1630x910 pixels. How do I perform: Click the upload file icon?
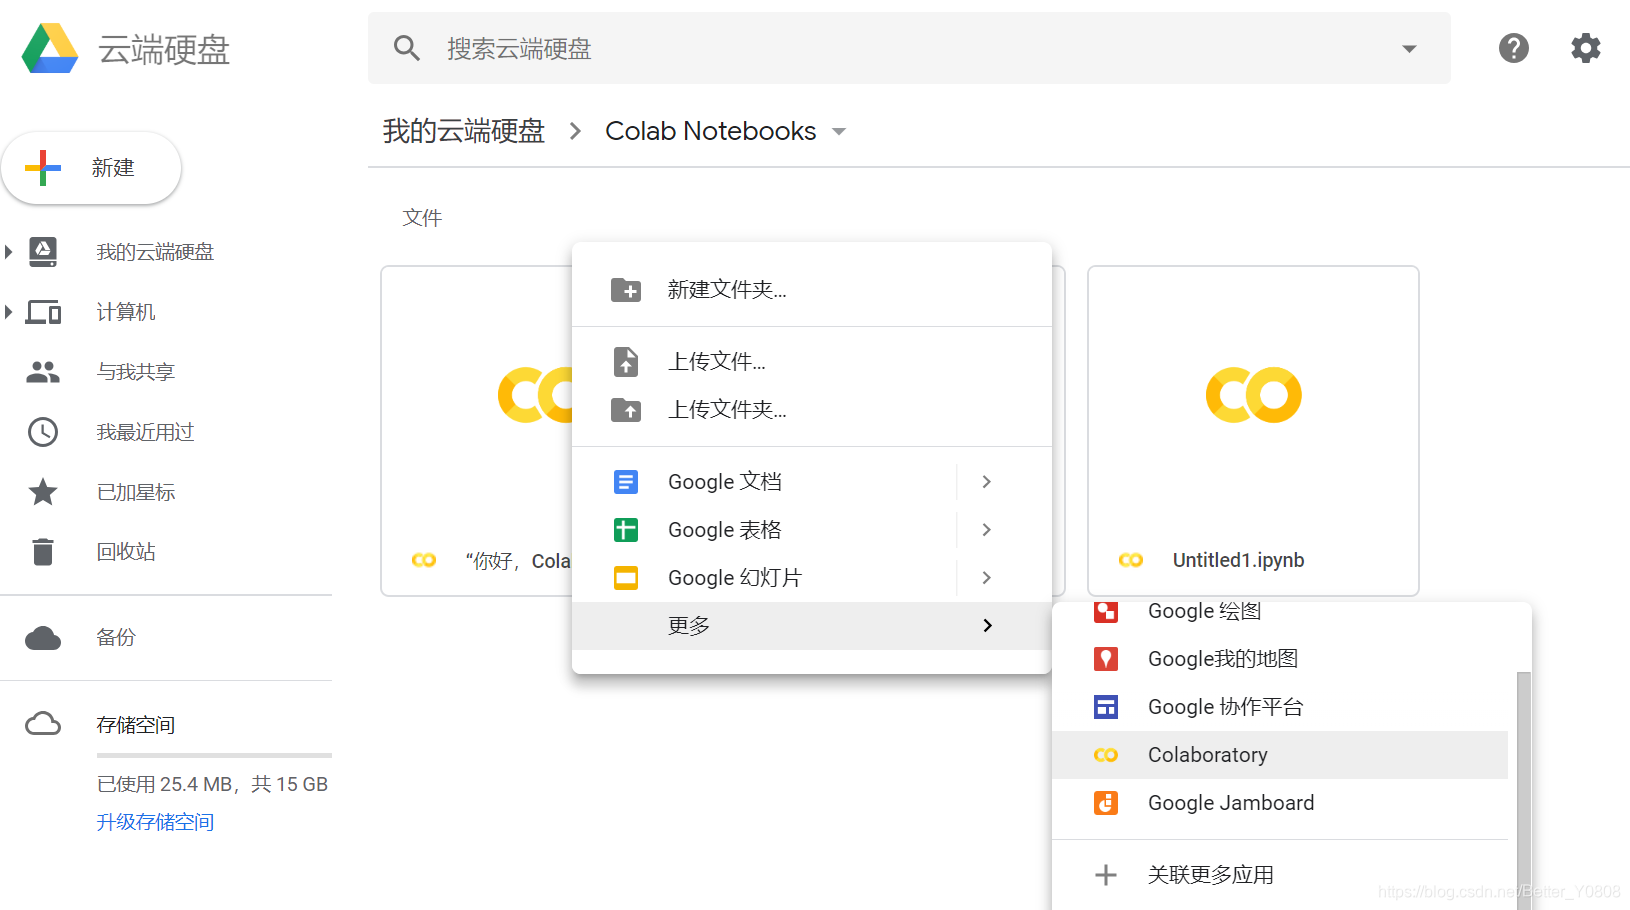tap(626, 361)
